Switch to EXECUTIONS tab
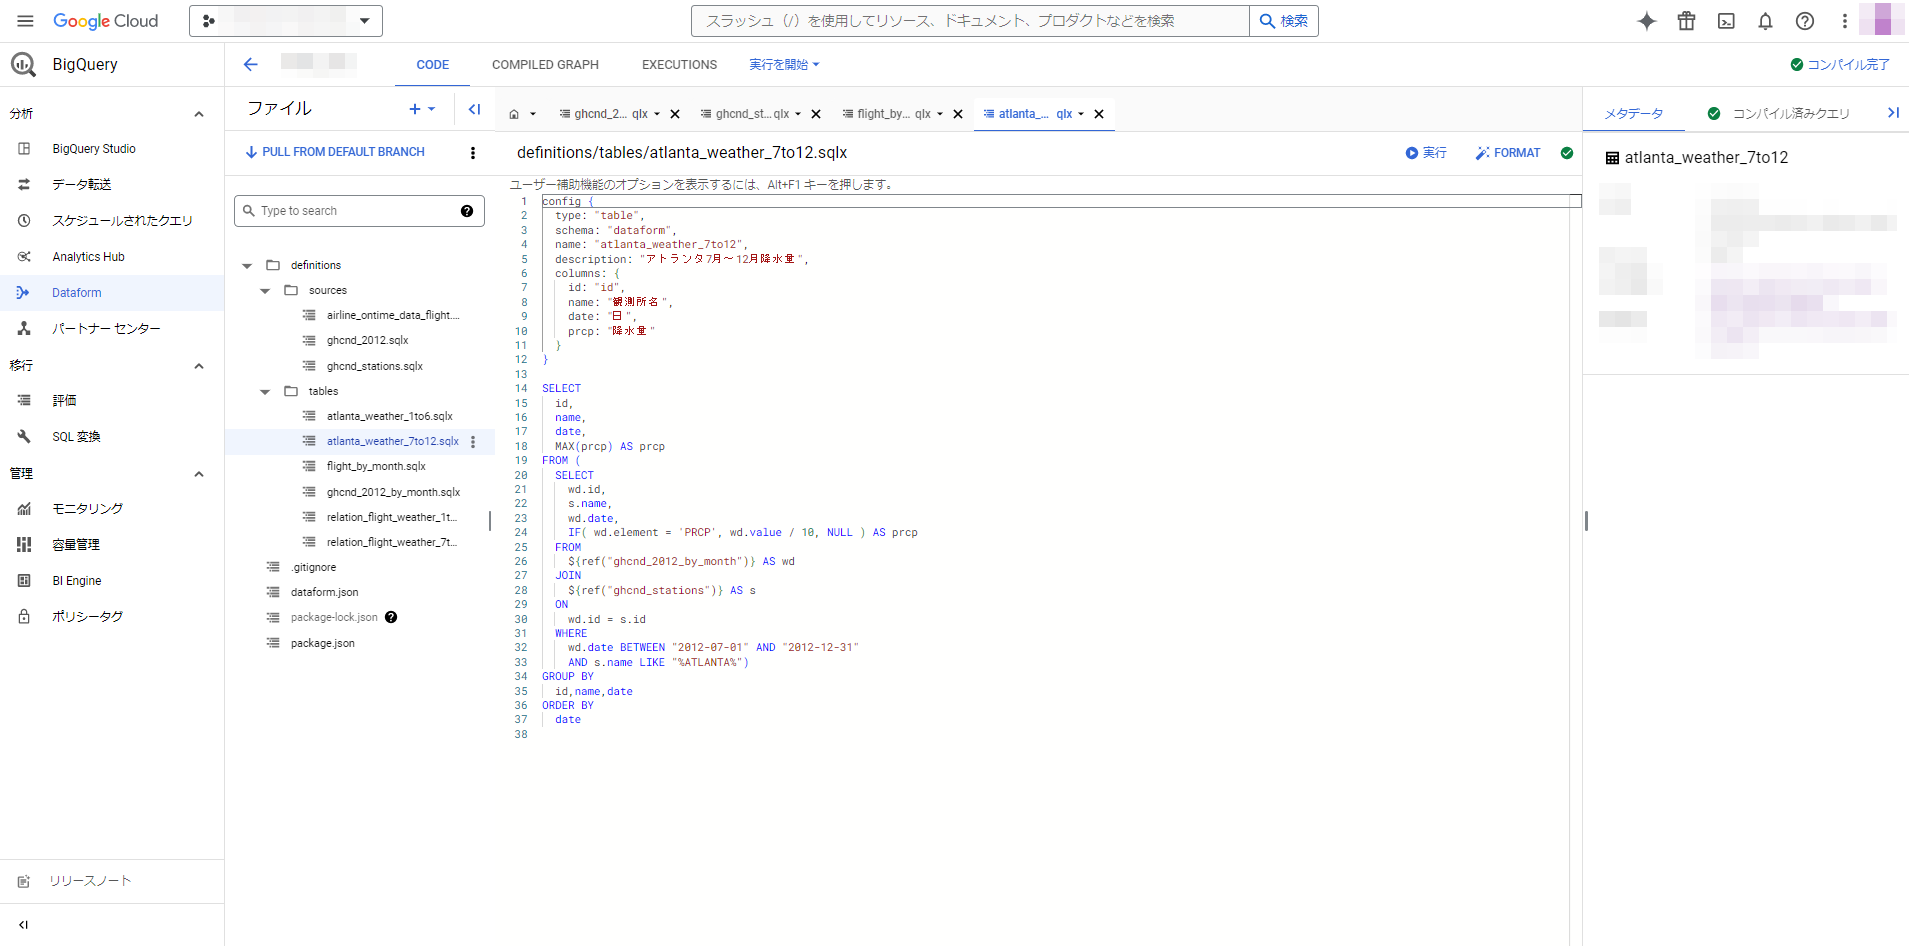This screenshot has width=1909, height=946. pos(680,65)
